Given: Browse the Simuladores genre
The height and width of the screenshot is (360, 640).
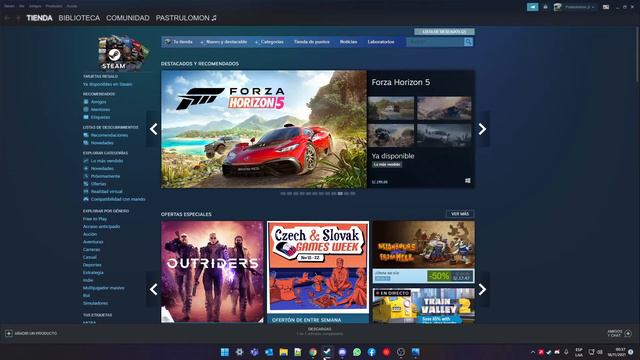Looking at the screenshot, I should point(96,303).
